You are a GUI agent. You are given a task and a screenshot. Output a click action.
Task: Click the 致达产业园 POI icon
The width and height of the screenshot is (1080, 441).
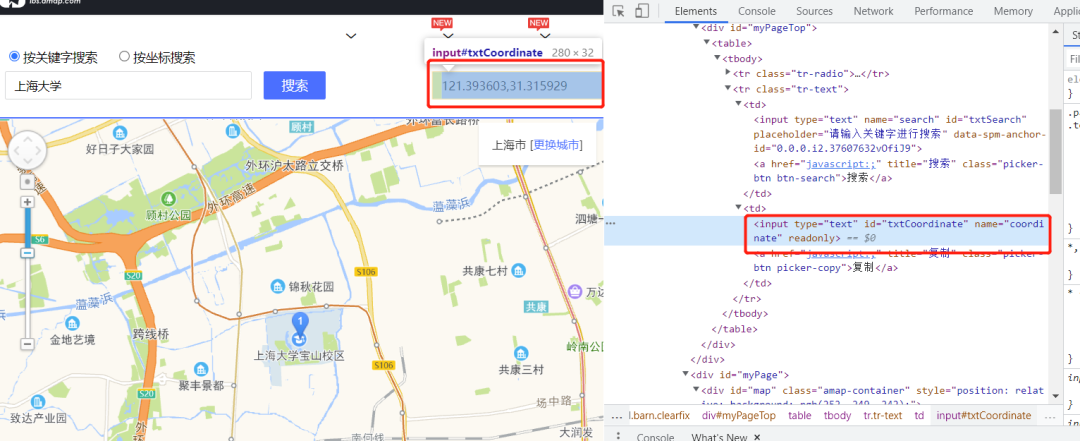(38, 401)
